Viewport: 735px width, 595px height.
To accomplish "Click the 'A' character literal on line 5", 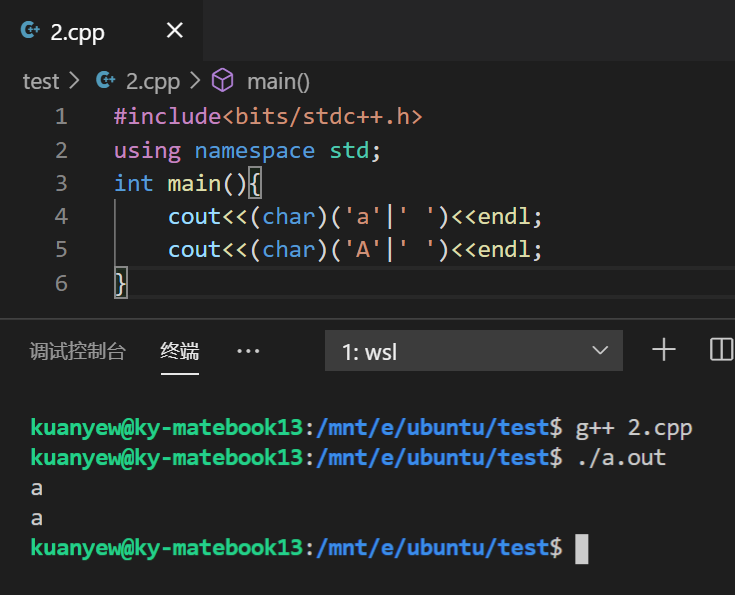I will click(x=362, y=250).
